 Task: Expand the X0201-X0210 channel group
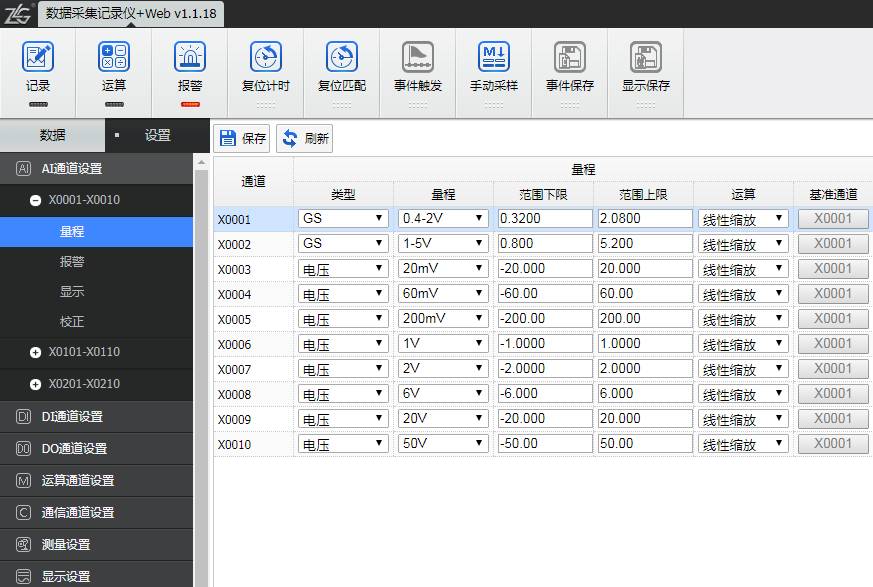[x=36, y=384]
